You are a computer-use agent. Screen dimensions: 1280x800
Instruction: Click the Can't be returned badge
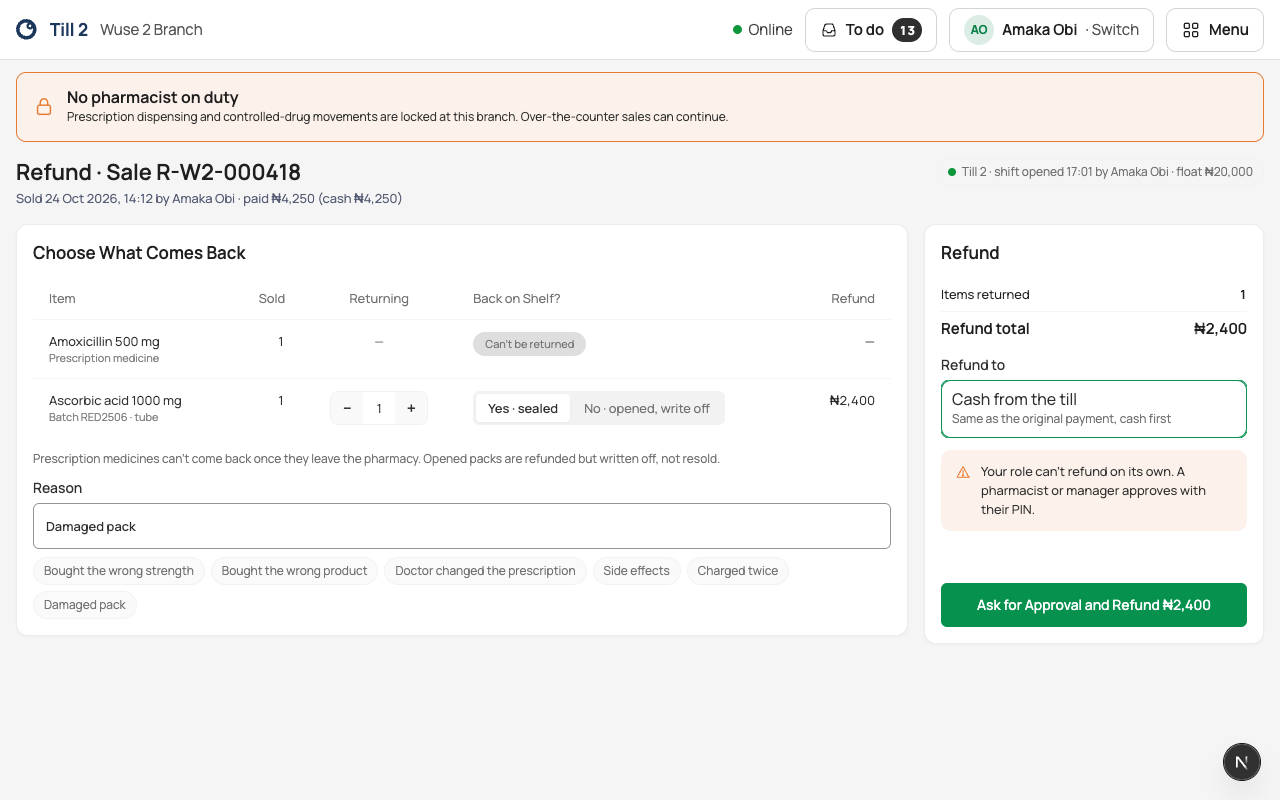(529, 344)
